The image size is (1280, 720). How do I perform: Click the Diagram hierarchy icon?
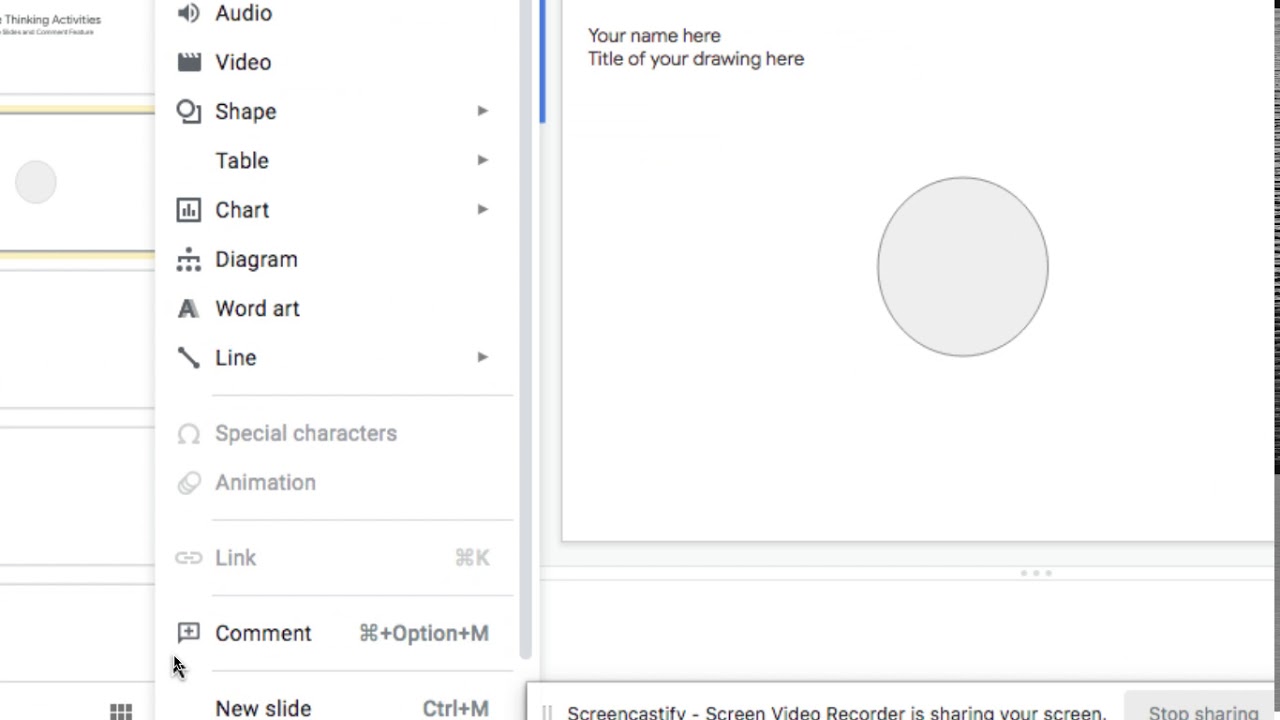pyautogui.click(x=188, y=259)
